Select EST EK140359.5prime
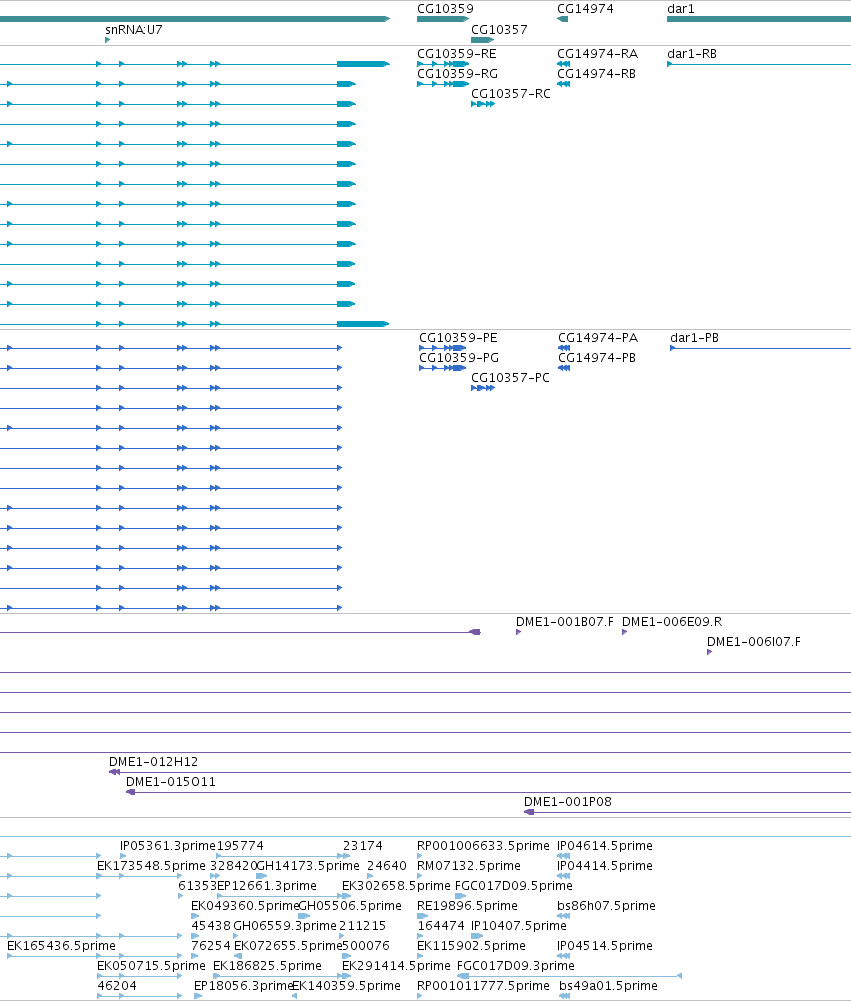Screen dimensions: 851x1001 pos(346,986)
